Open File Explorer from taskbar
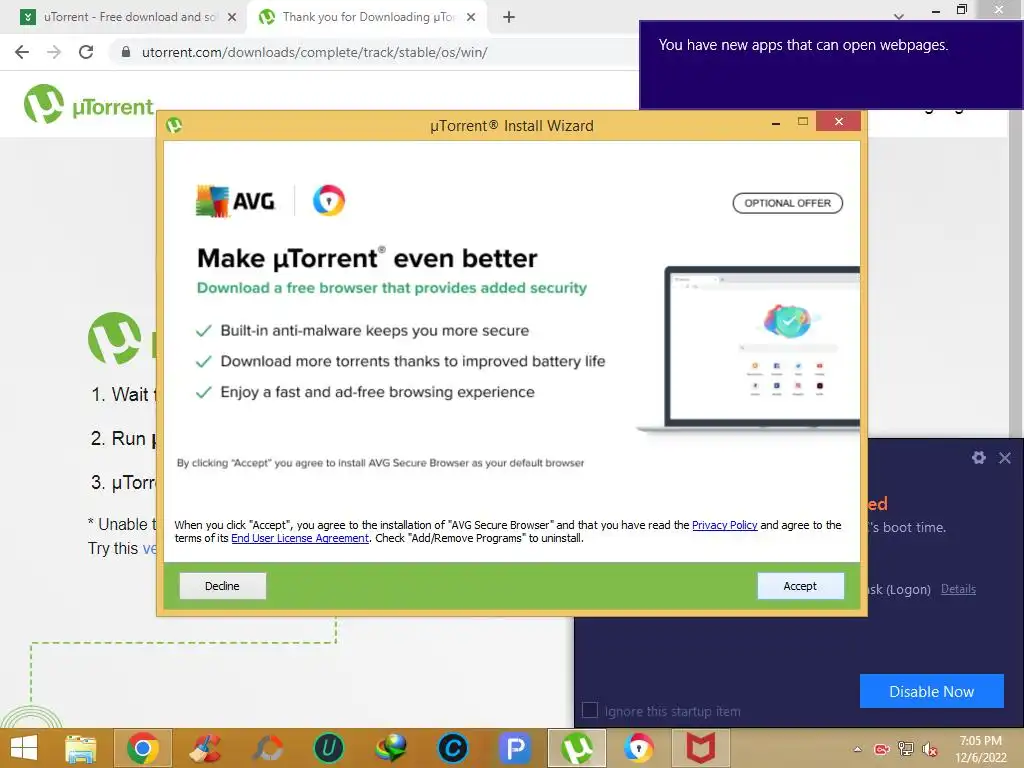Image resolution: width=1024 pixels, height=768 pixels. [81, 748]
